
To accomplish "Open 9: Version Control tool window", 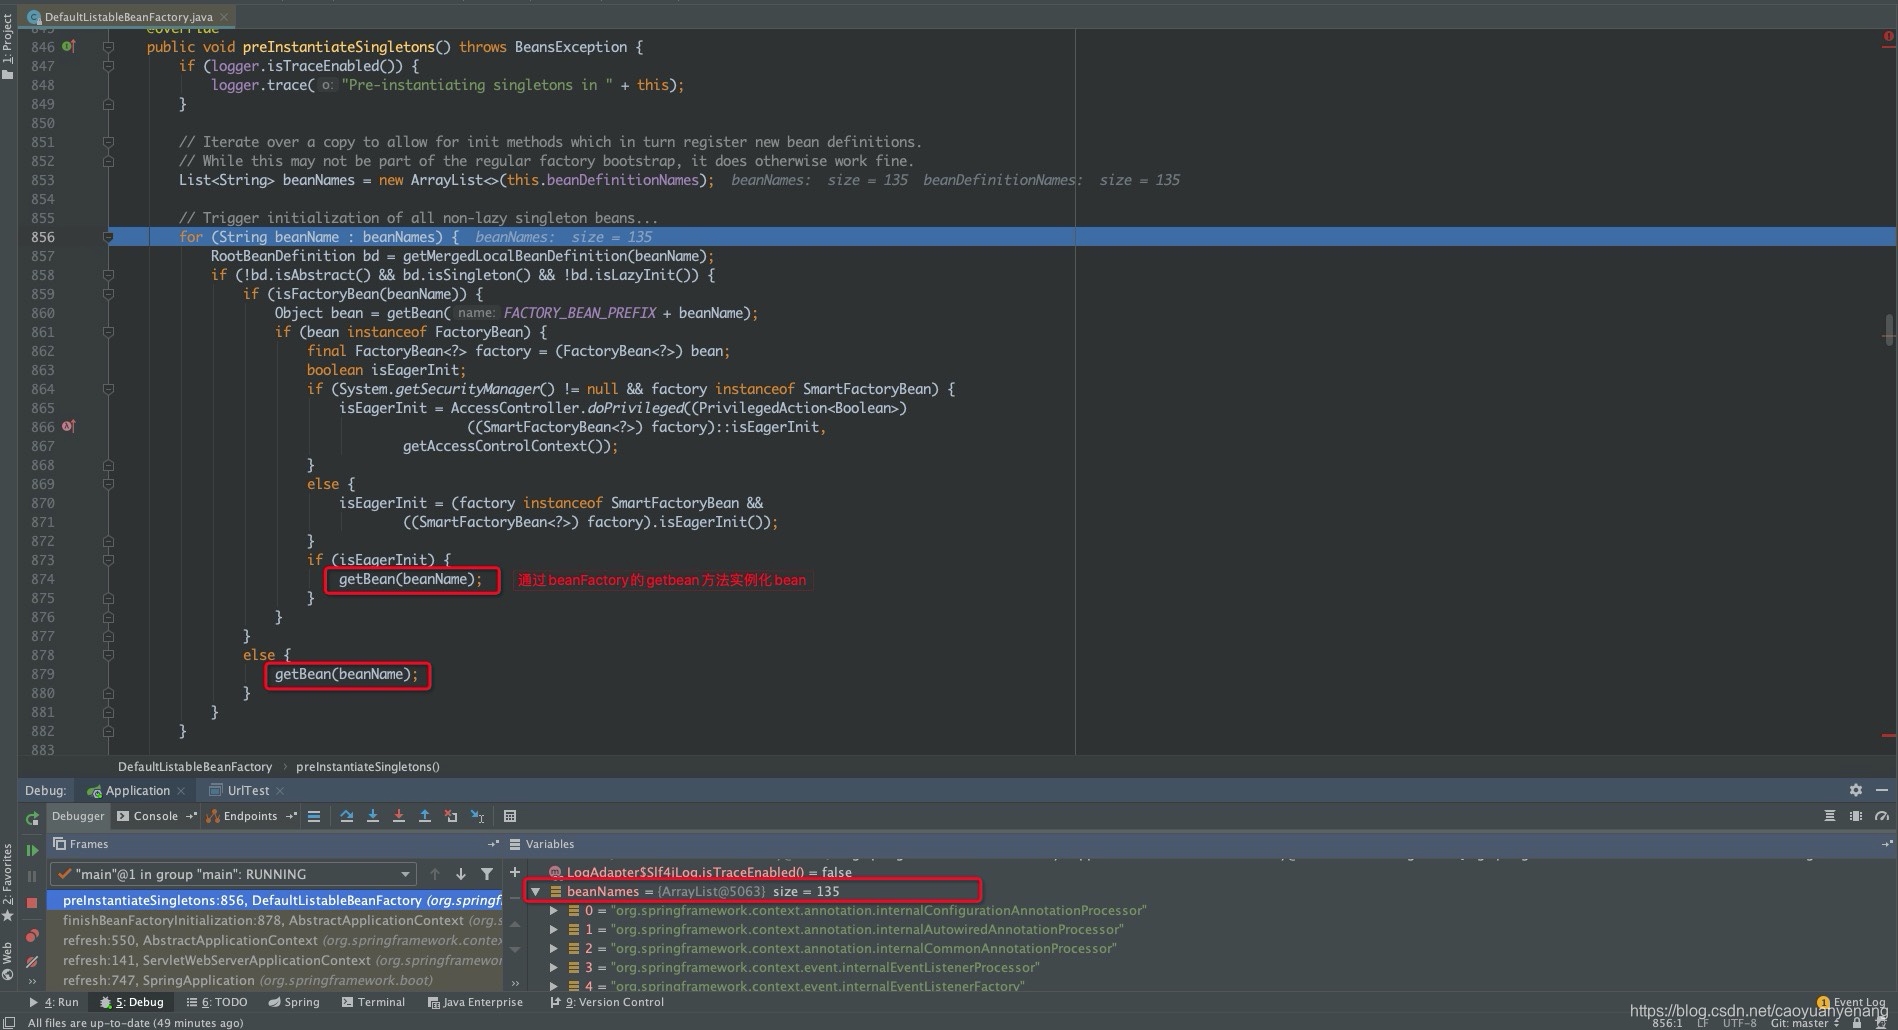I will [x=607, y=1002].
